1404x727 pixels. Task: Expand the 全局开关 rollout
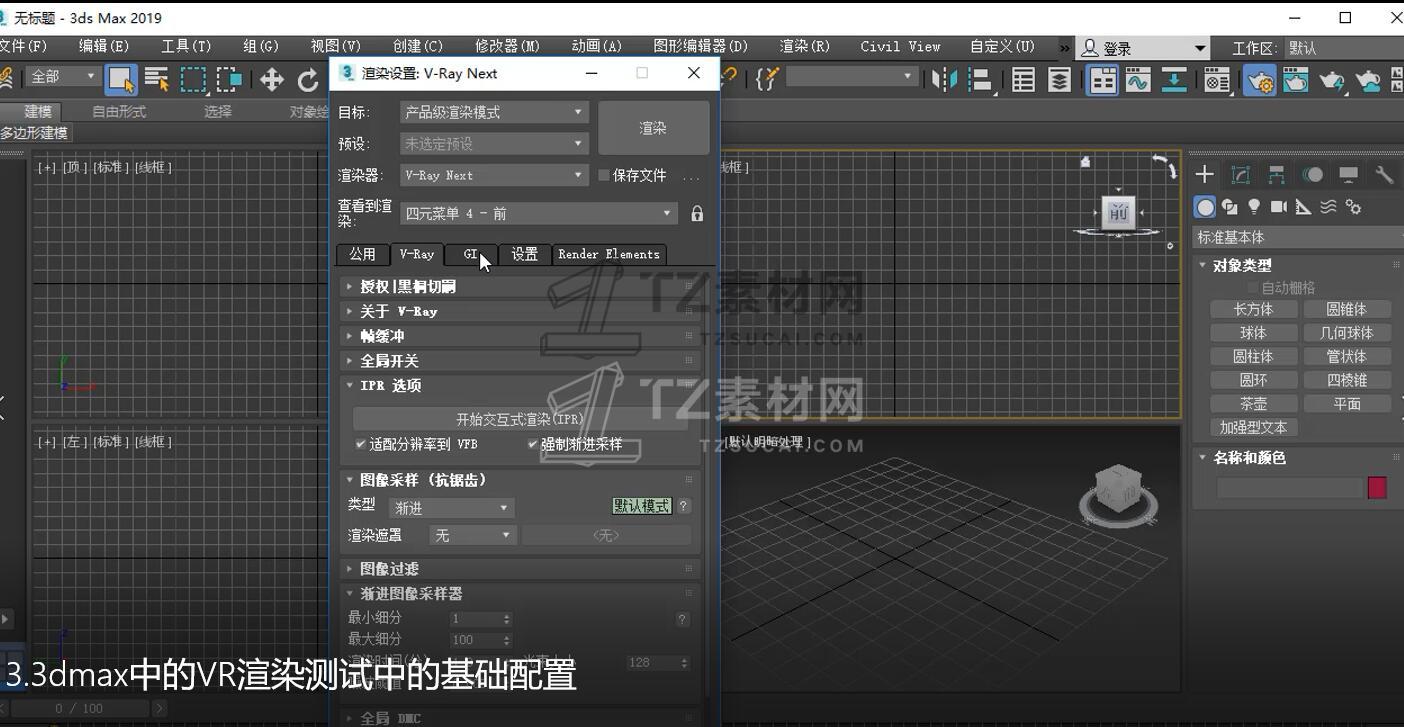(389, 361)
